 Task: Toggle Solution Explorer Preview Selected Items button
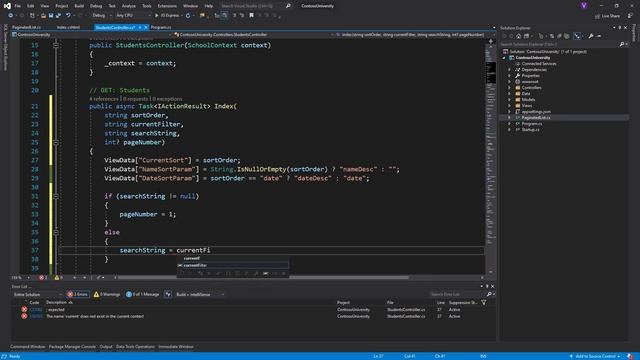coord(599,36)
